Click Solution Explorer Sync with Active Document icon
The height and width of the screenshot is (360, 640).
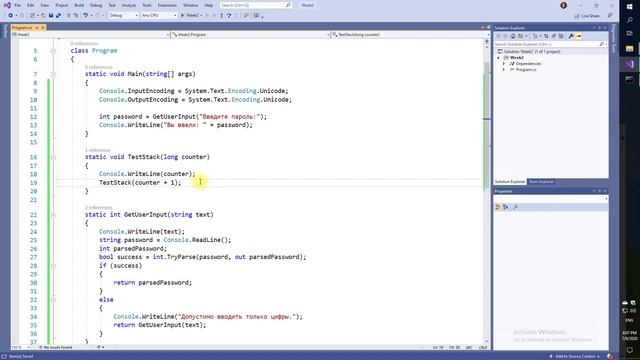[546, 36]
